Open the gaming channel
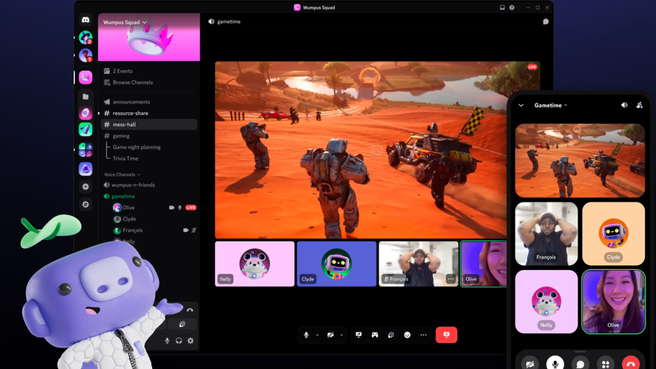The width and height of the screenshot is (656, 369). click(x=117, y=136)
